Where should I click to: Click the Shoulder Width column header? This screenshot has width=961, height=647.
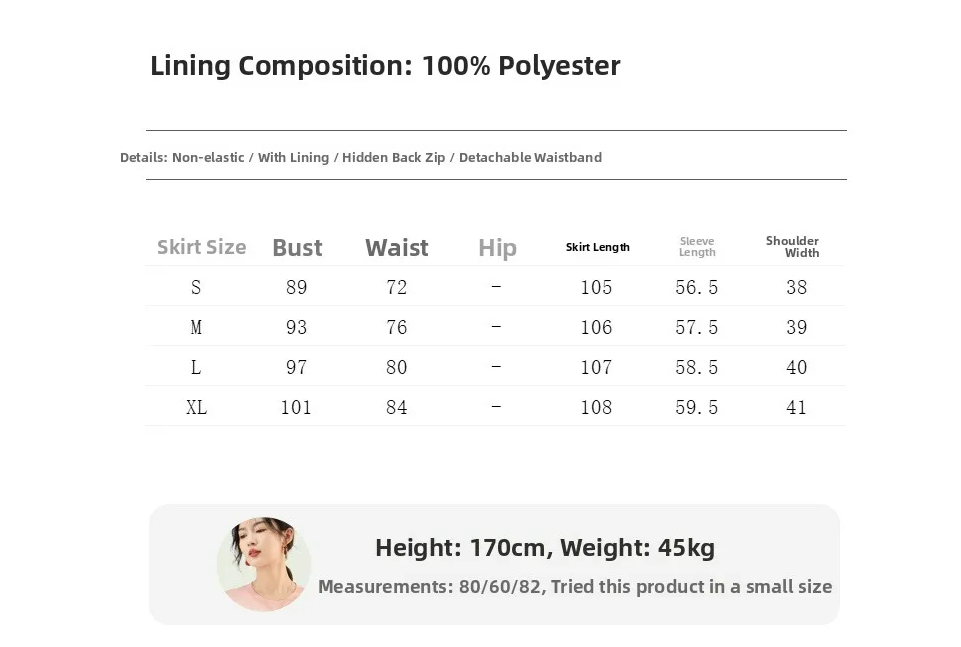coord(794,247)
